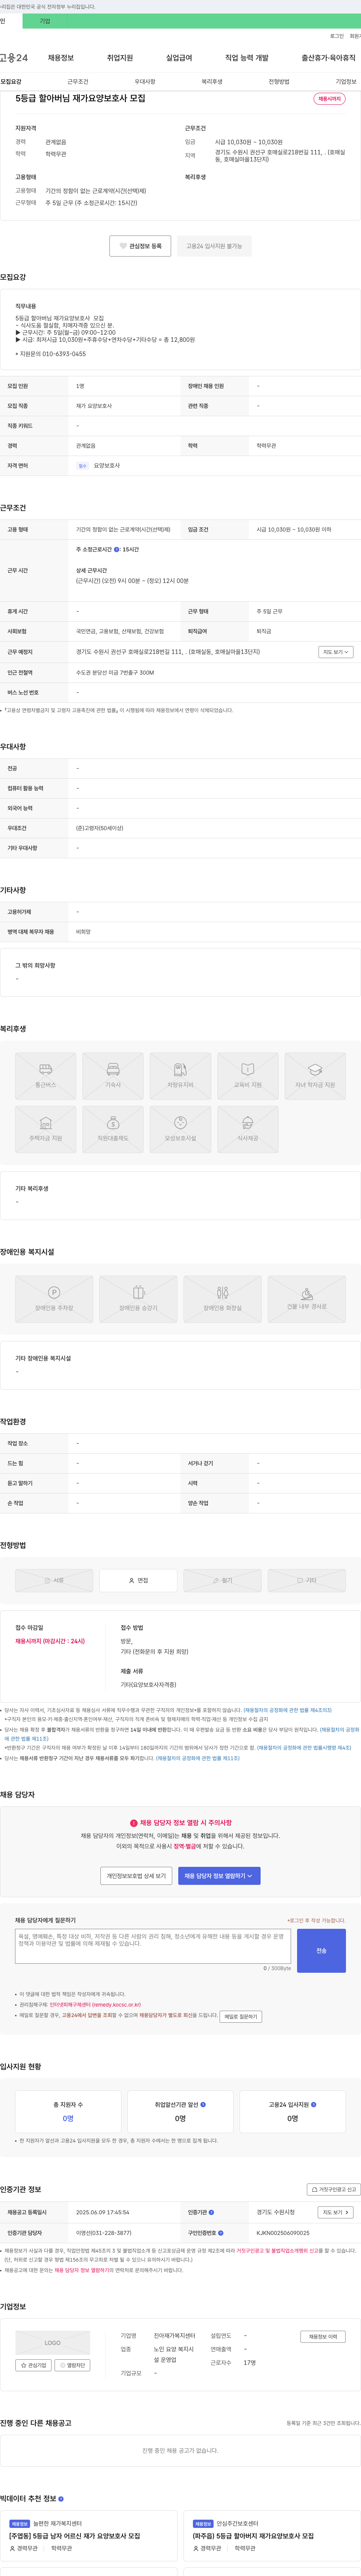
Task: Select the 기타 selection method tile
Action: click(x=307, y=1580)
